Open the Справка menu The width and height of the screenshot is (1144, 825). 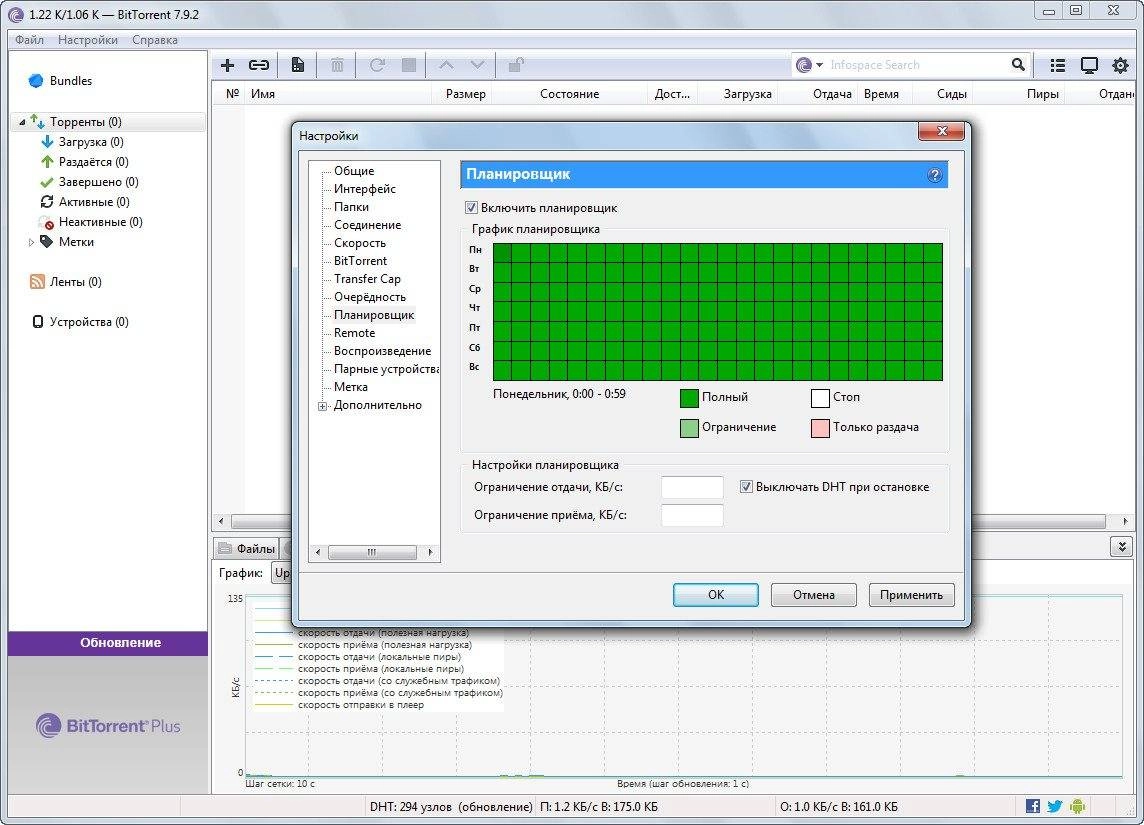(155, 40)
